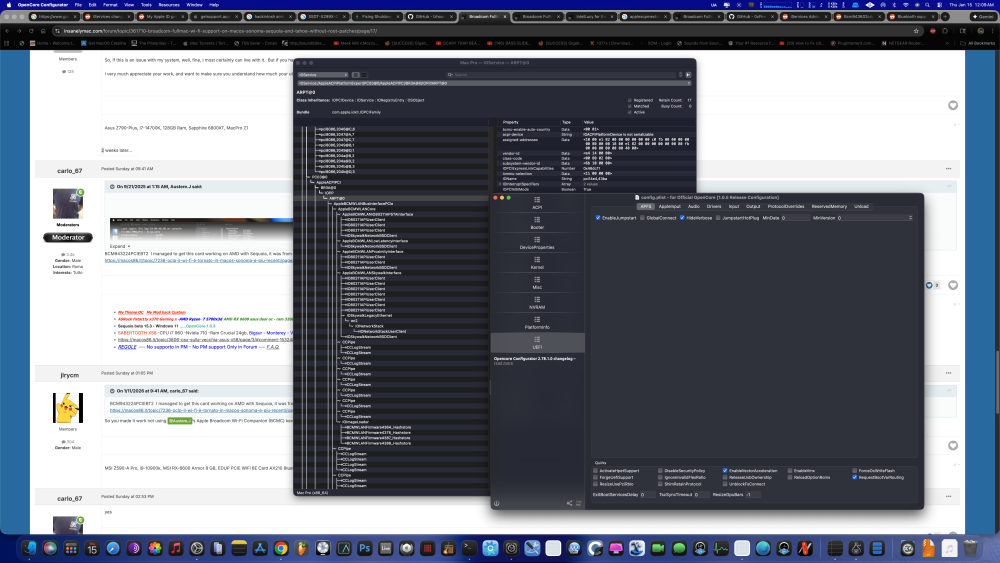This screenshot has width=1000, height=563.
Task: Switch to the ReservedMemory tab
Action: pos(829,207)
